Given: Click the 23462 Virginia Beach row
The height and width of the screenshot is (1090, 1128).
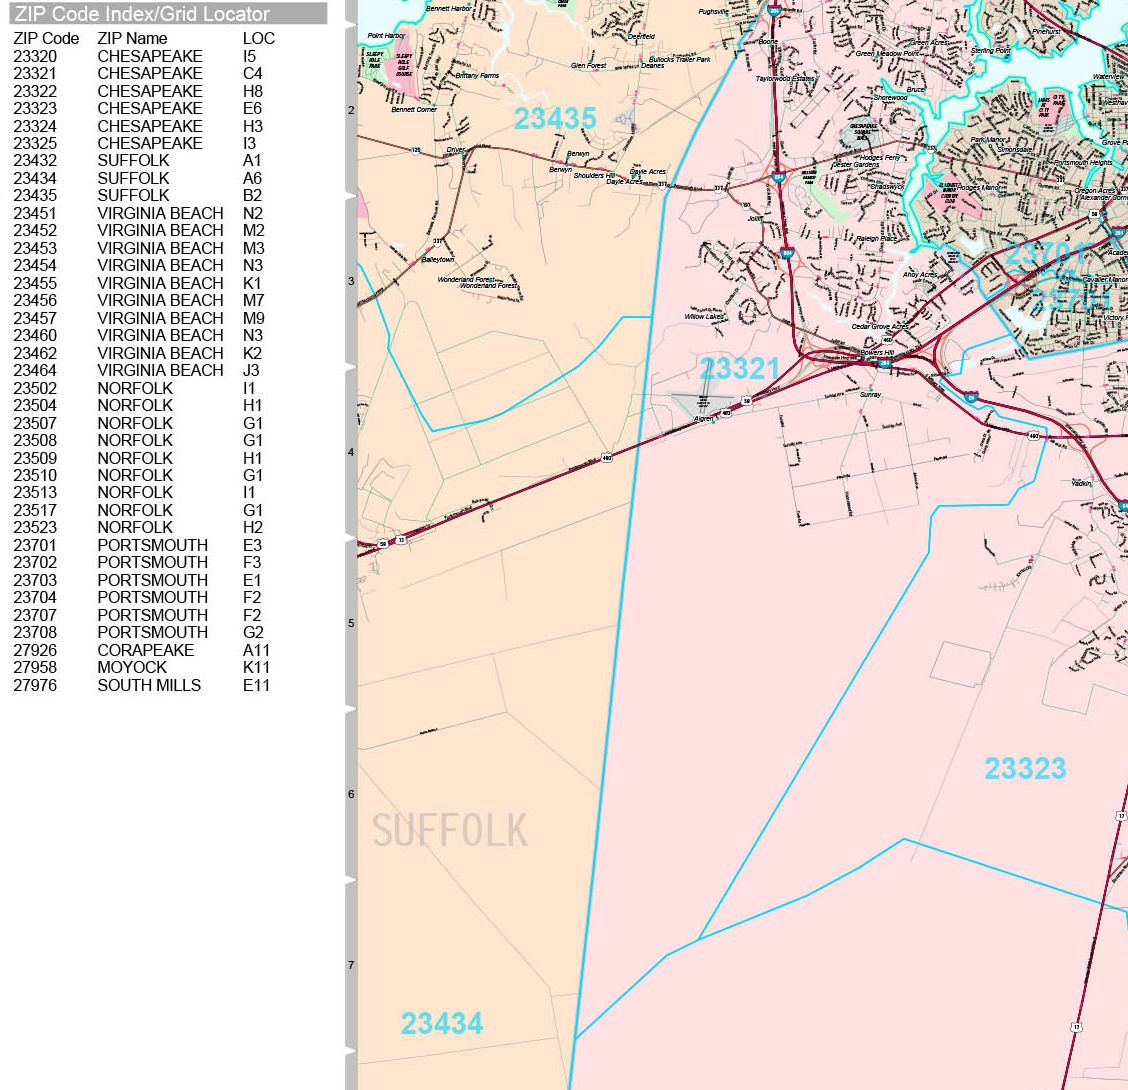Looking at the screenshot, I should (144, 353).
